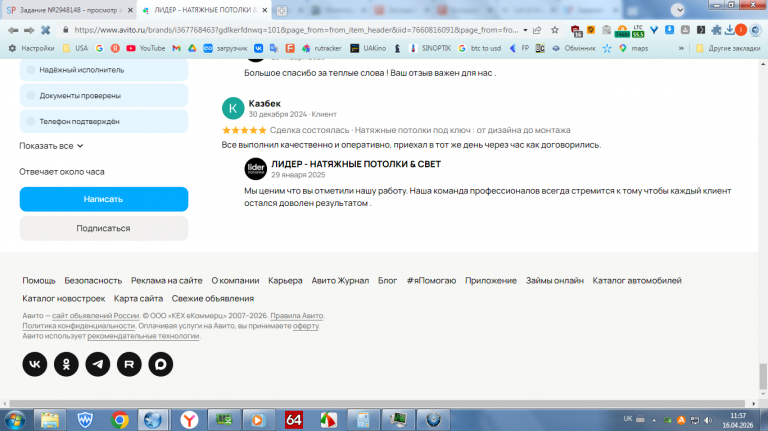Click the share page icon in address bar
This screenshot has width=768, height=431.
537,30
